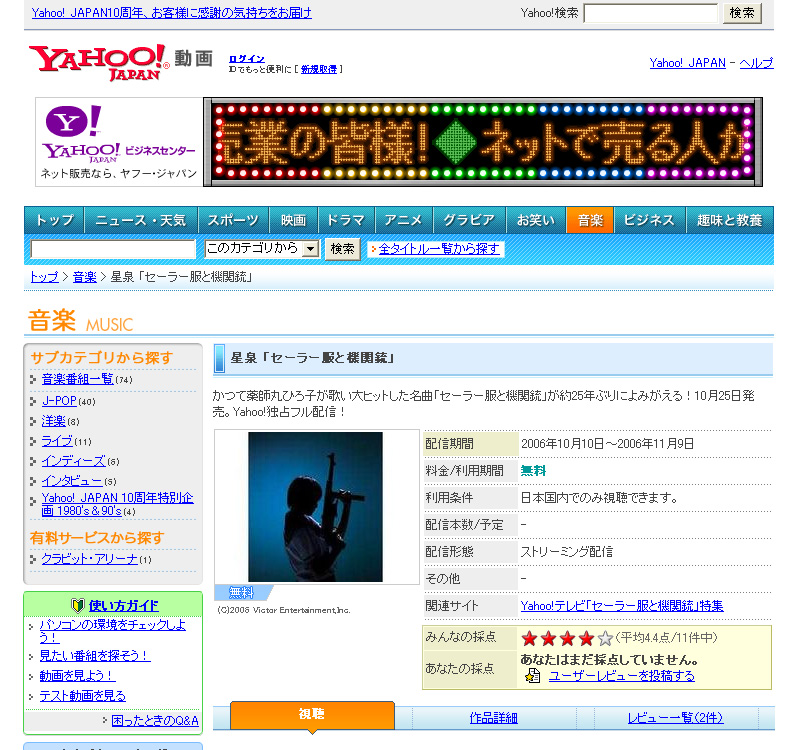The width and height of the screenshot is (800, 750).
Task: Open the J-POP subcategory
Action: pyautogui.click(x=59, y=401)
